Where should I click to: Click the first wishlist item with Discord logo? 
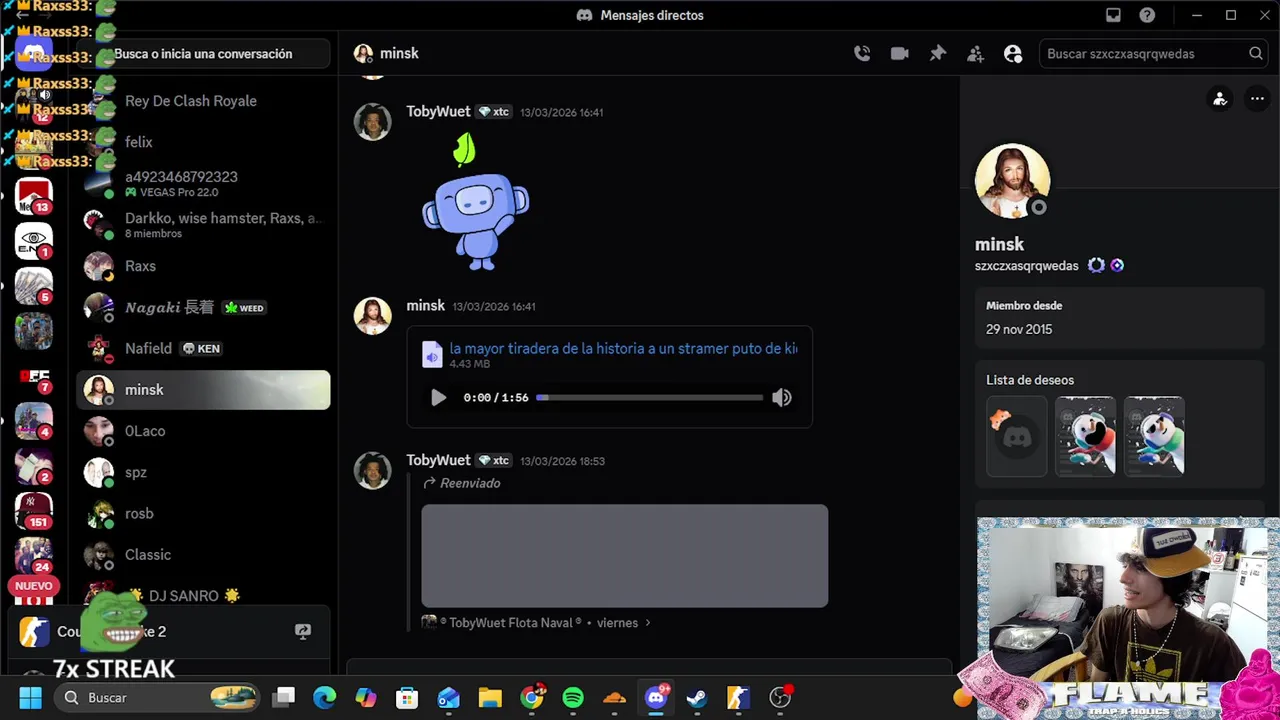(x=1016, y=436)
